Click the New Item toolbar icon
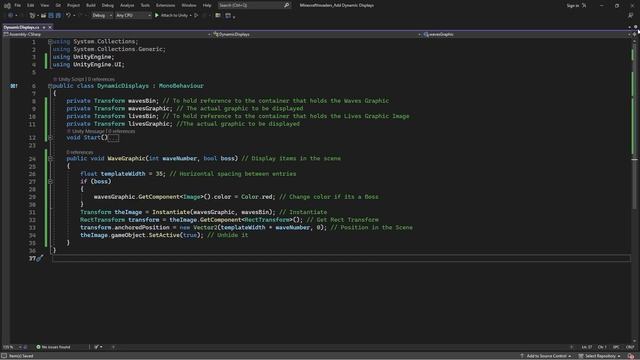 tap(32, 16)
